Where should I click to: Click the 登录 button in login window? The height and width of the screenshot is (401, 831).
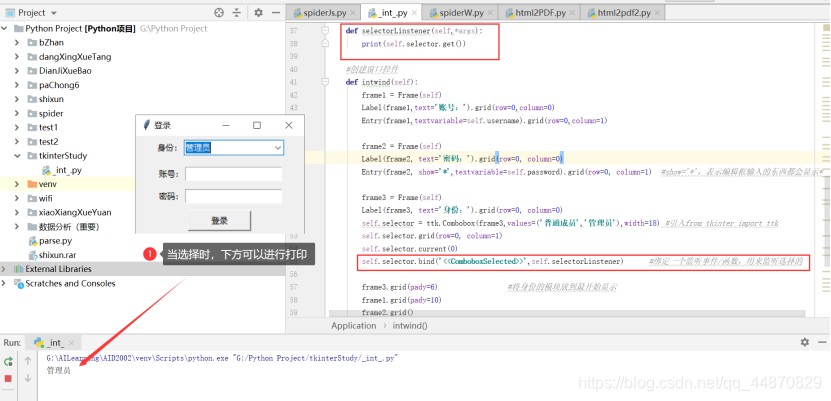point(219,221)
